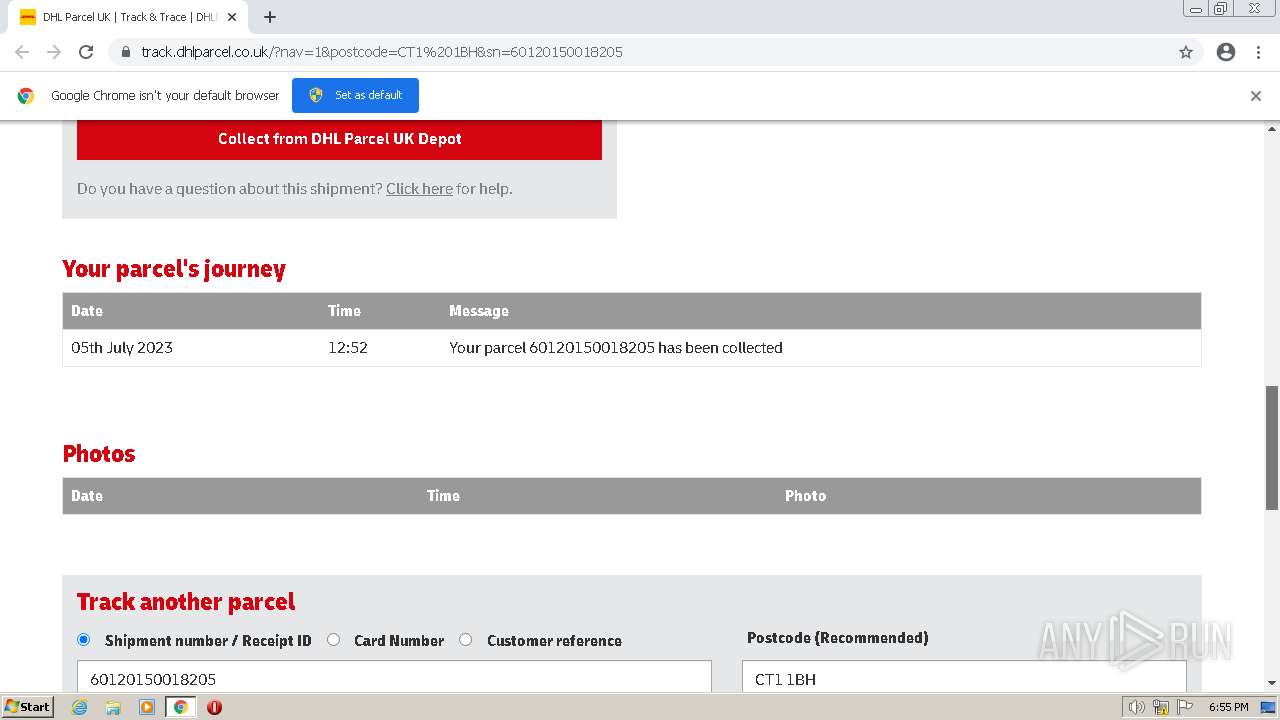Screen dimensions: 1280x720
Task: Close the DHL Parcel UK tab
Action: (x=232, y=17)
